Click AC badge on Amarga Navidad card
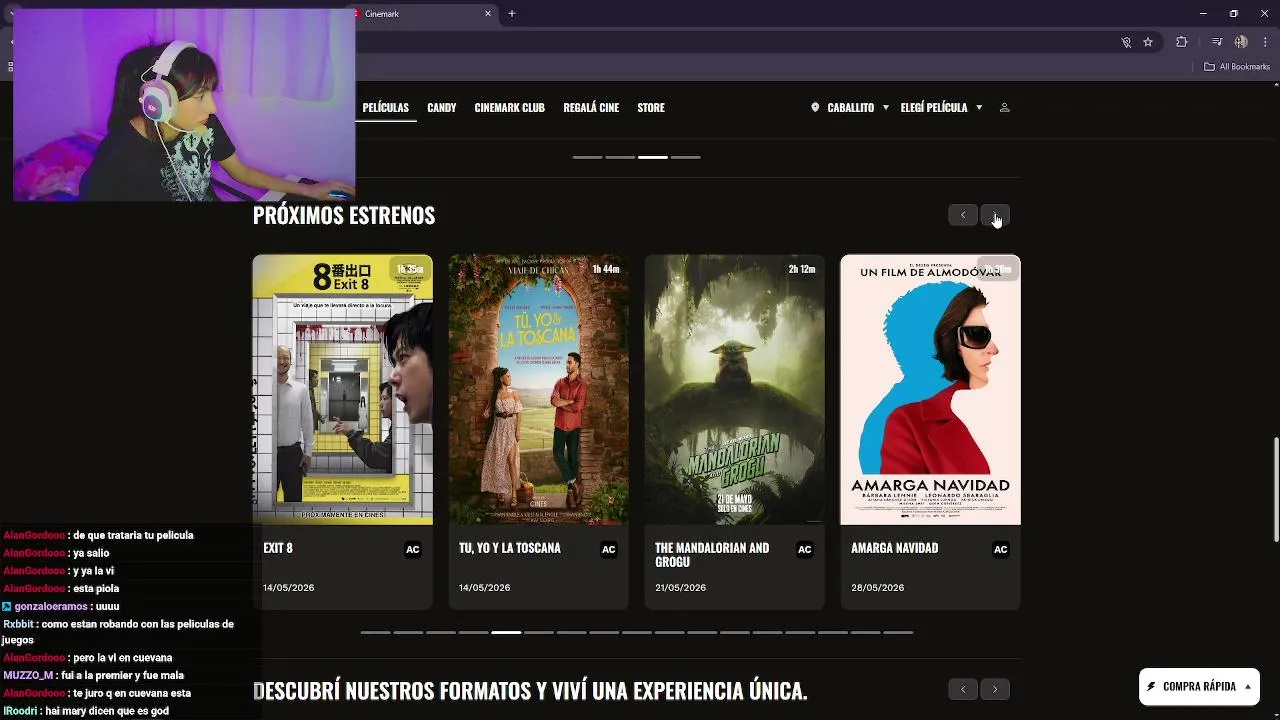The width and height of the screenshot is (1280, 720). 1000,549
